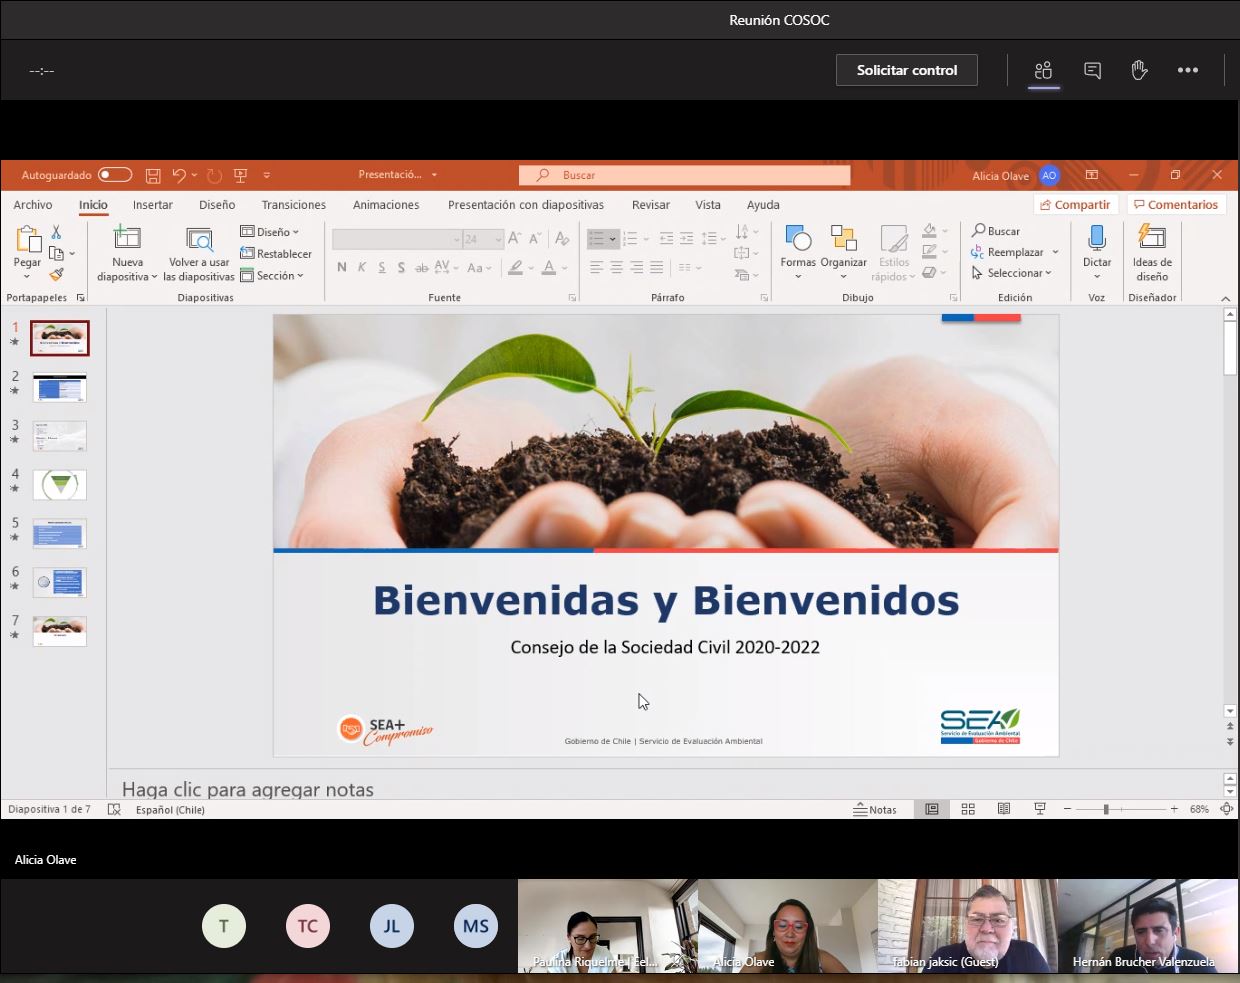Click the Compartir button
The width and height of the screenshot is (1240, 983).
(x=1074, y=205)
